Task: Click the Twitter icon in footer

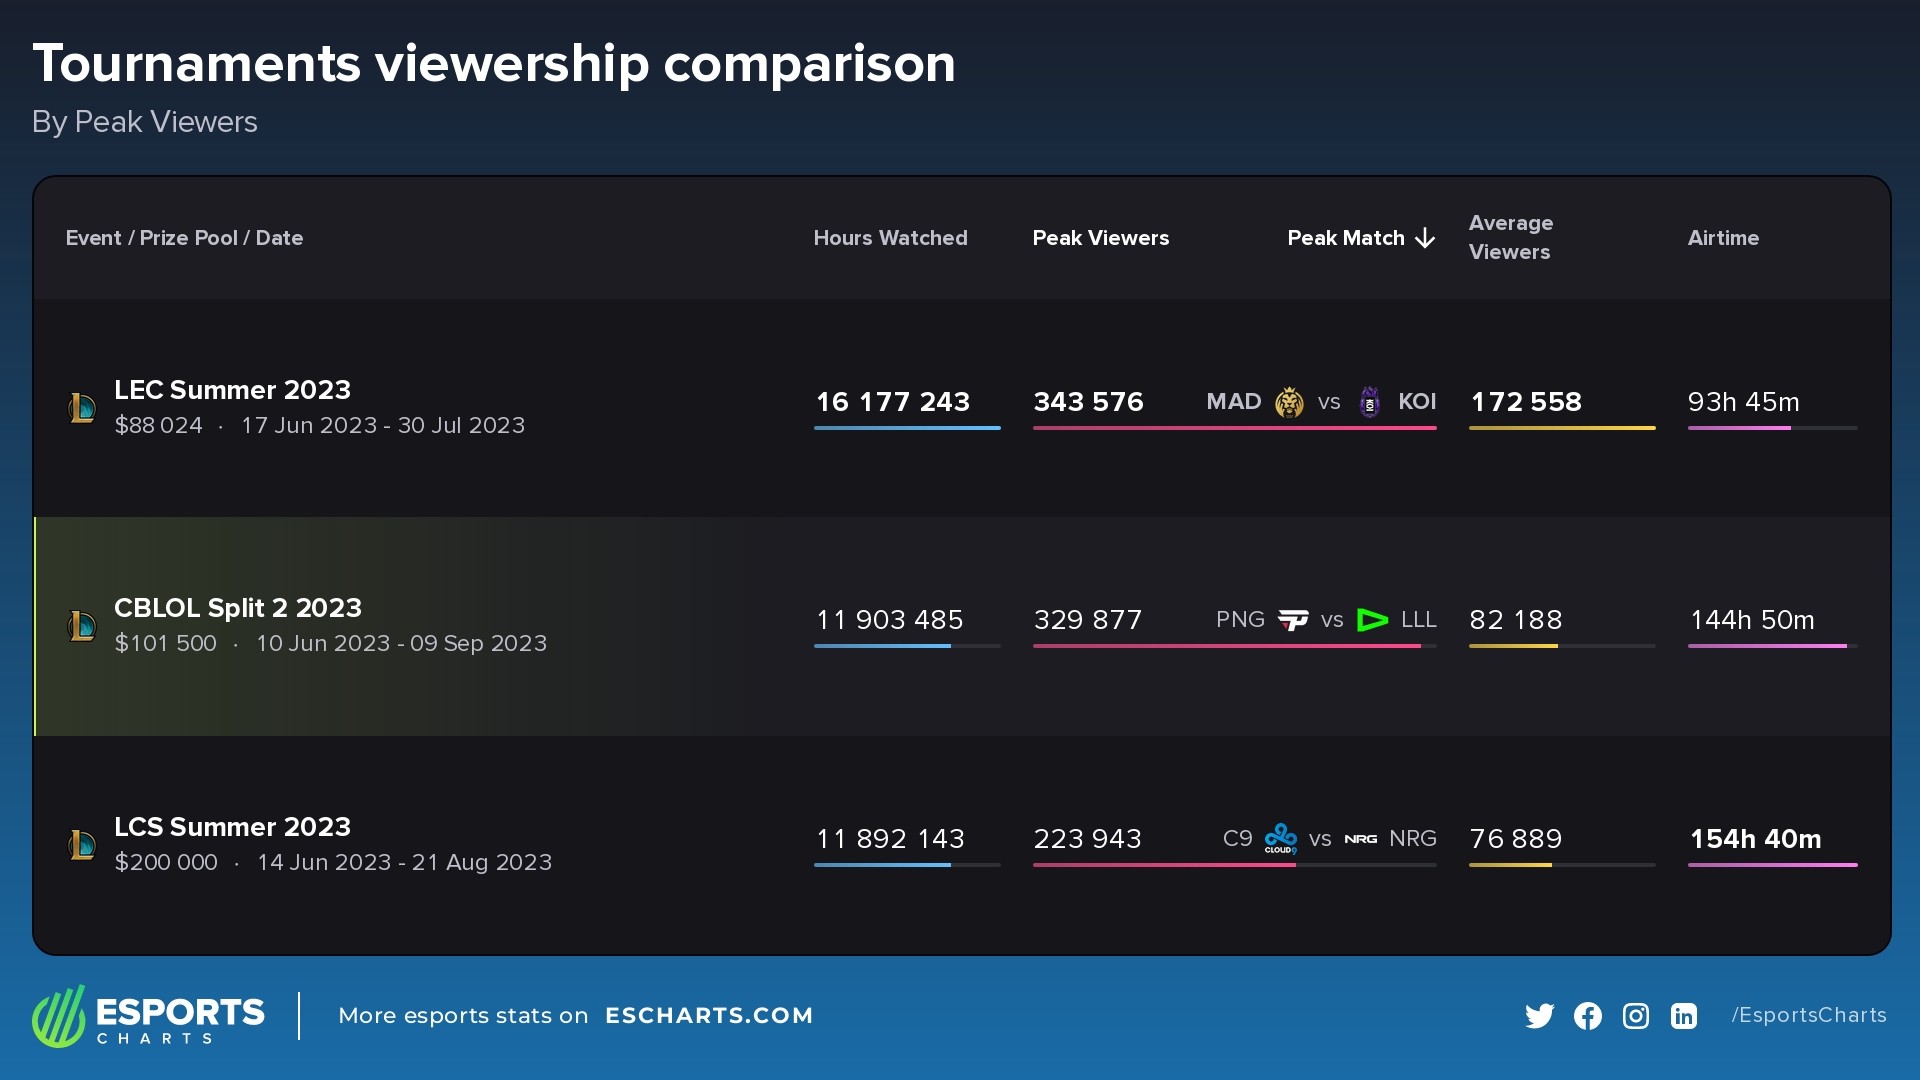Action: 1539,1016
